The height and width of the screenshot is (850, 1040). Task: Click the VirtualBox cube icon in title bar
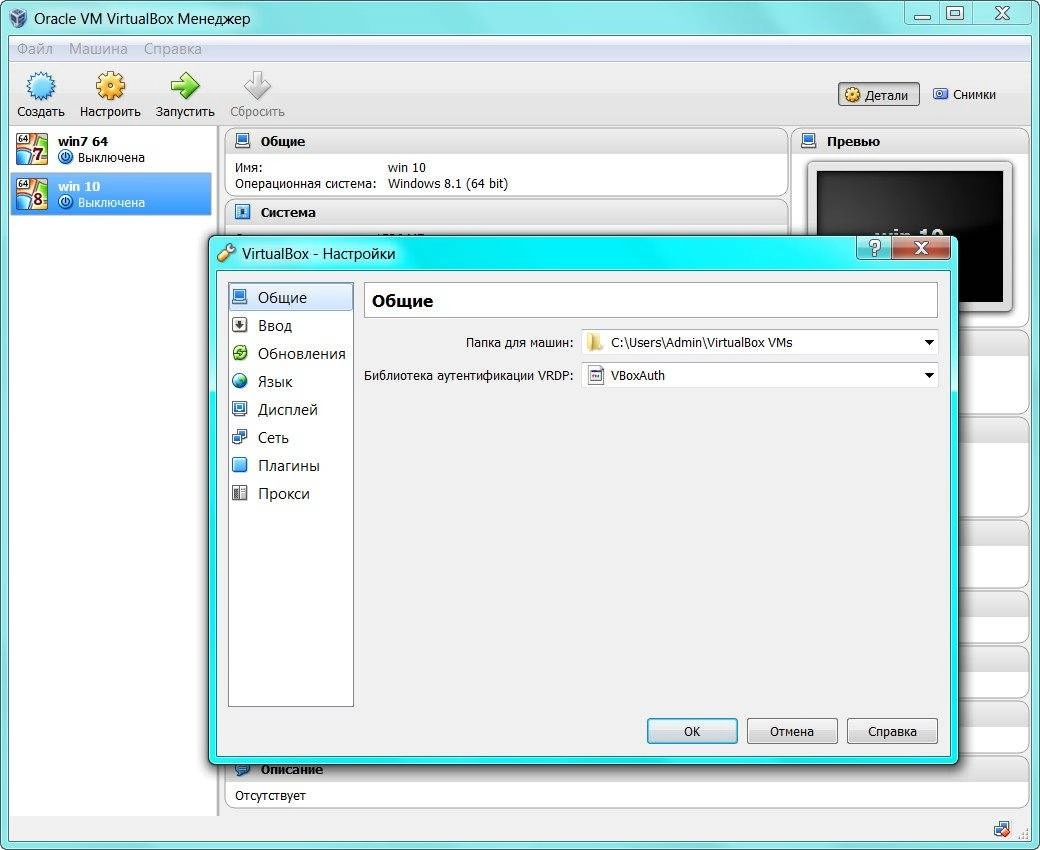pyautogui.click(x=19, y=18)
